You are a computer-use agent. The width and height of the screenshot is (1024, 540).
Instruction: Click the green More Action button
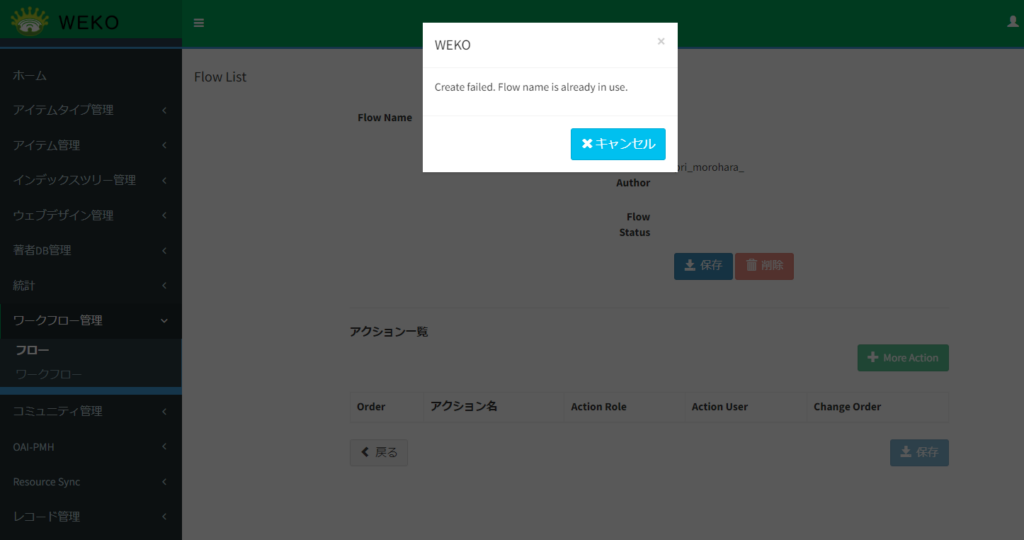coord(902,358)
